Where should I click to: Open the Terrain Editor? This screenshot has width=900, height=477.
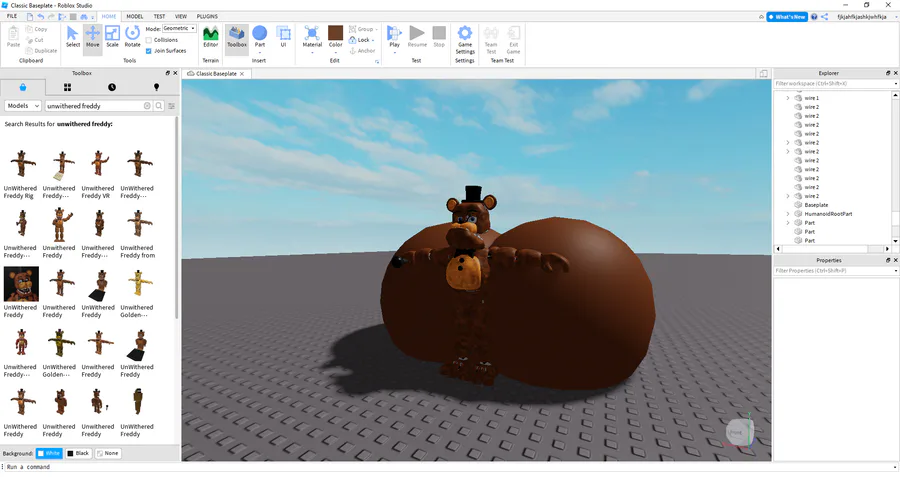(211, 37)
